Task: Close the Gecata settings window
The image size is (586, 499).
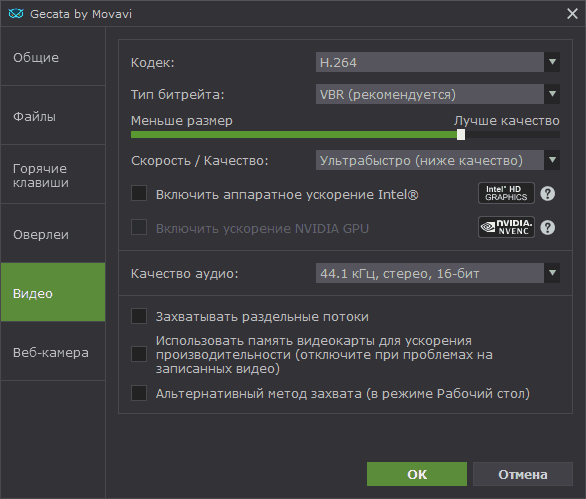Action: 572,14
